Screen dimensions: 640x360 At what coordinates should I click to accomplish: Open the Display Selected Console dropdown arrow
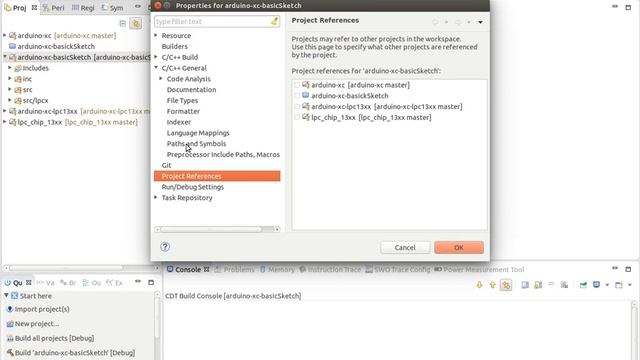click(x=607, y=285)
